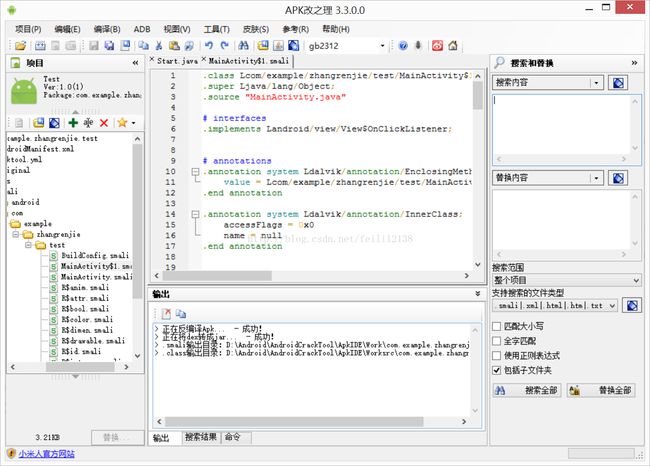Open the 编译(B) menu
The width and height of the screenshot is (650, 466).
(107, 29)
